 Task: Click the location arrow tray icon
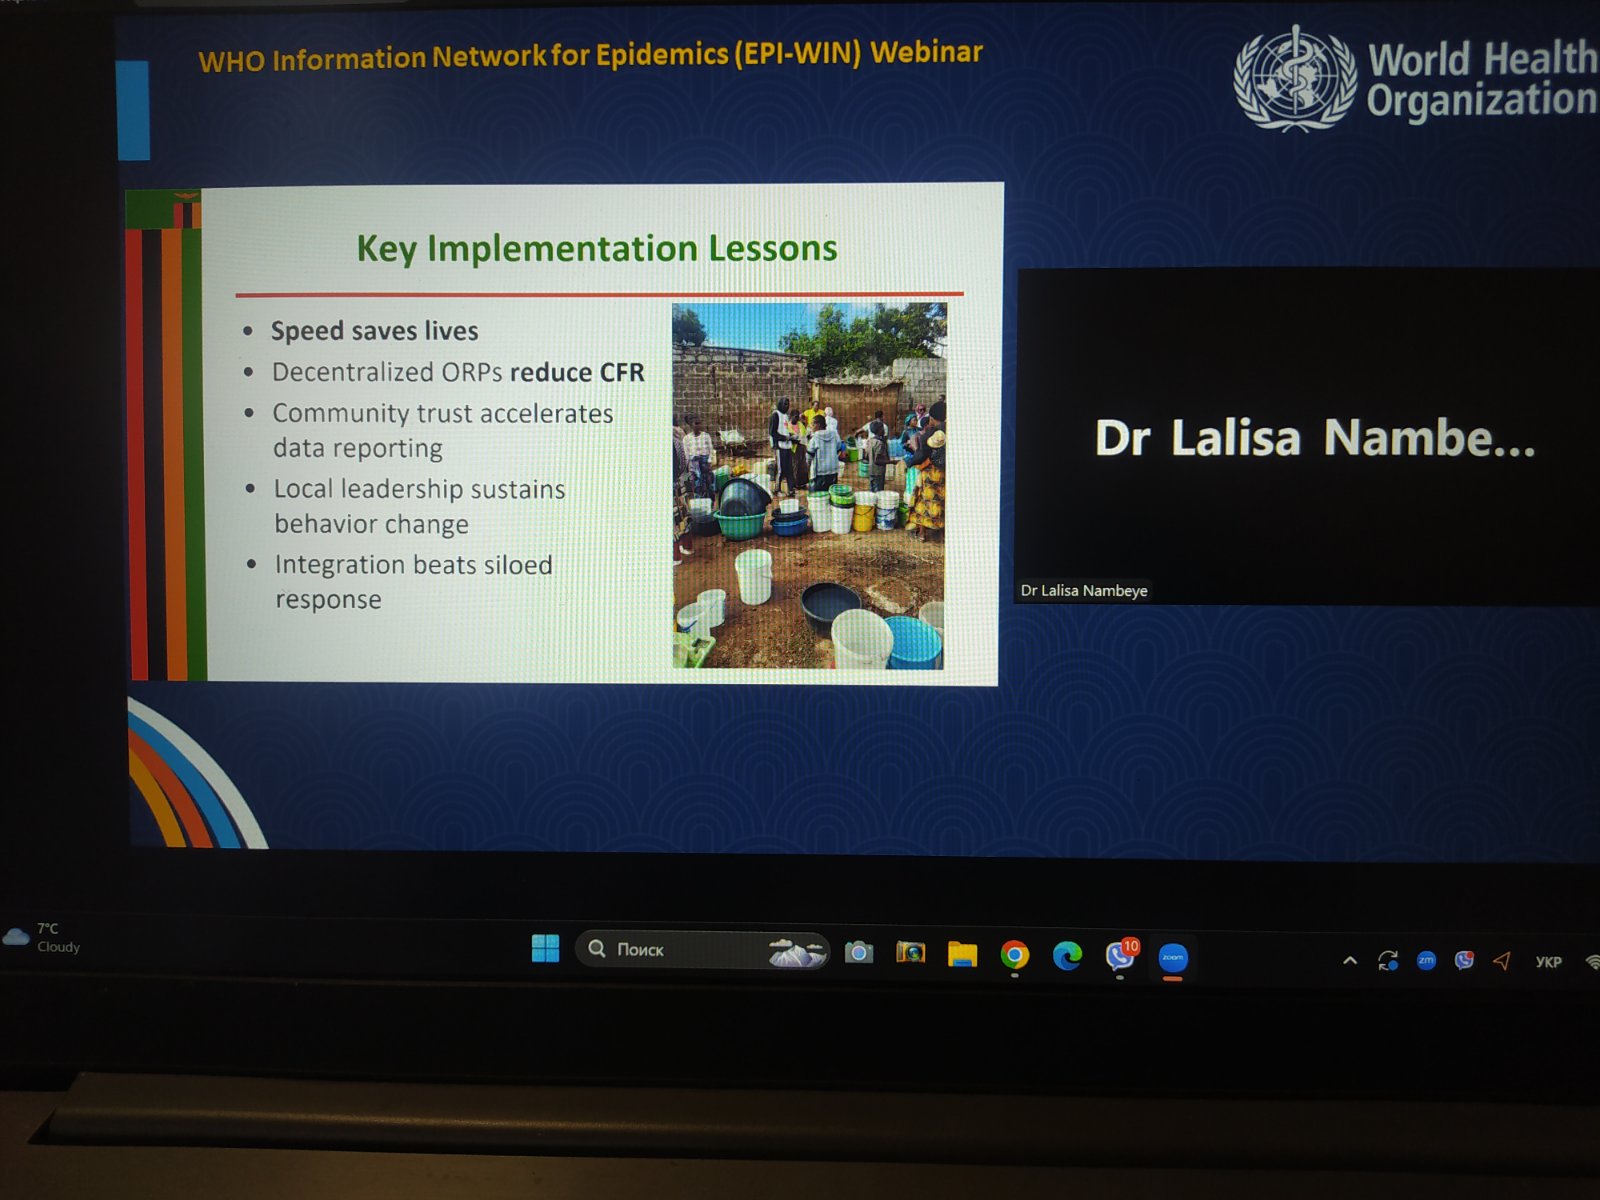coord(1502,961)
